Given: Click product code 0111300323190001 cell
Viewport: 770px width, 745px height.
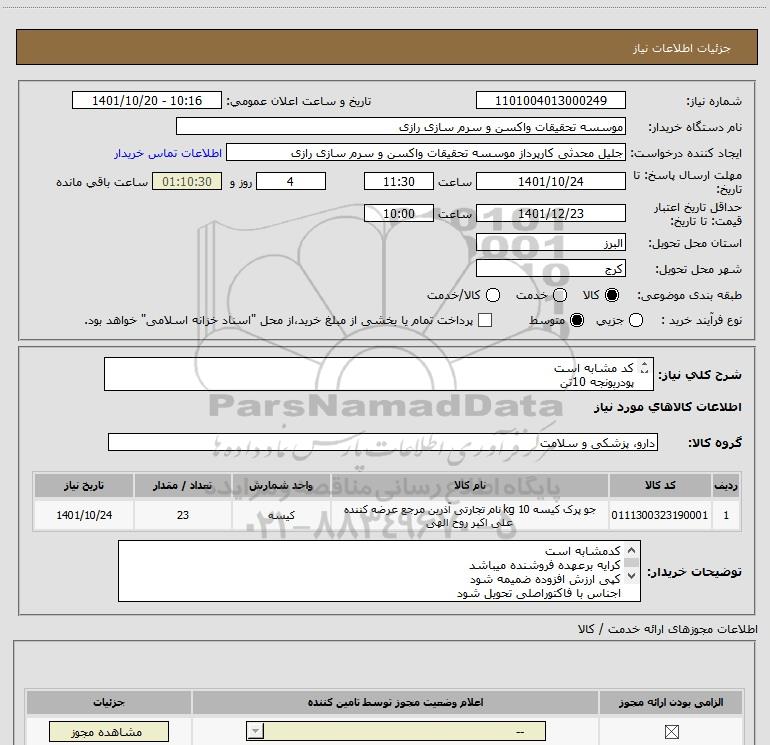Looking at the screenshot, I should [660, 515].
